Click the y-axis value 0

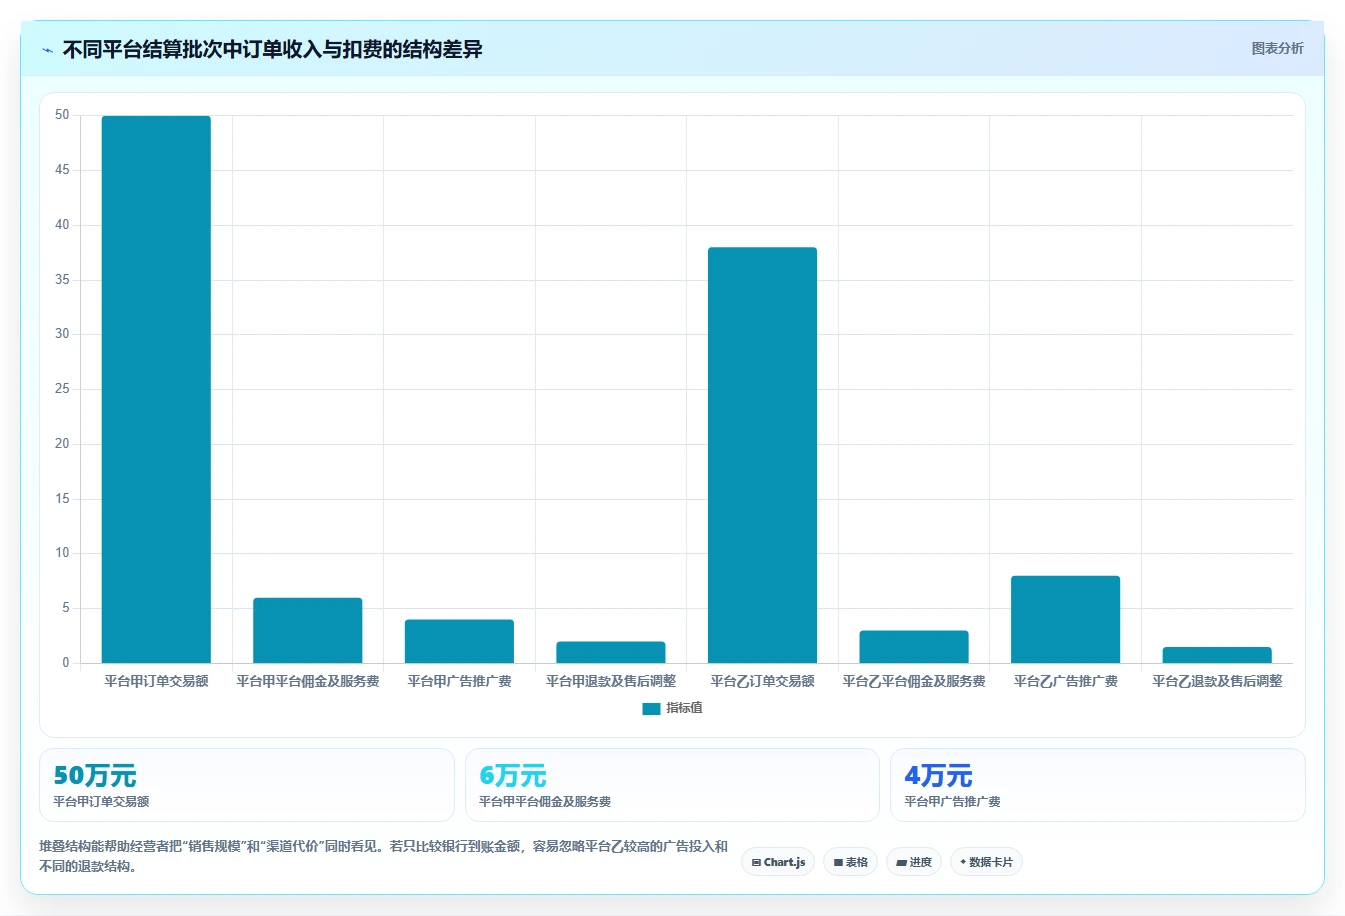tap(66, 662)
